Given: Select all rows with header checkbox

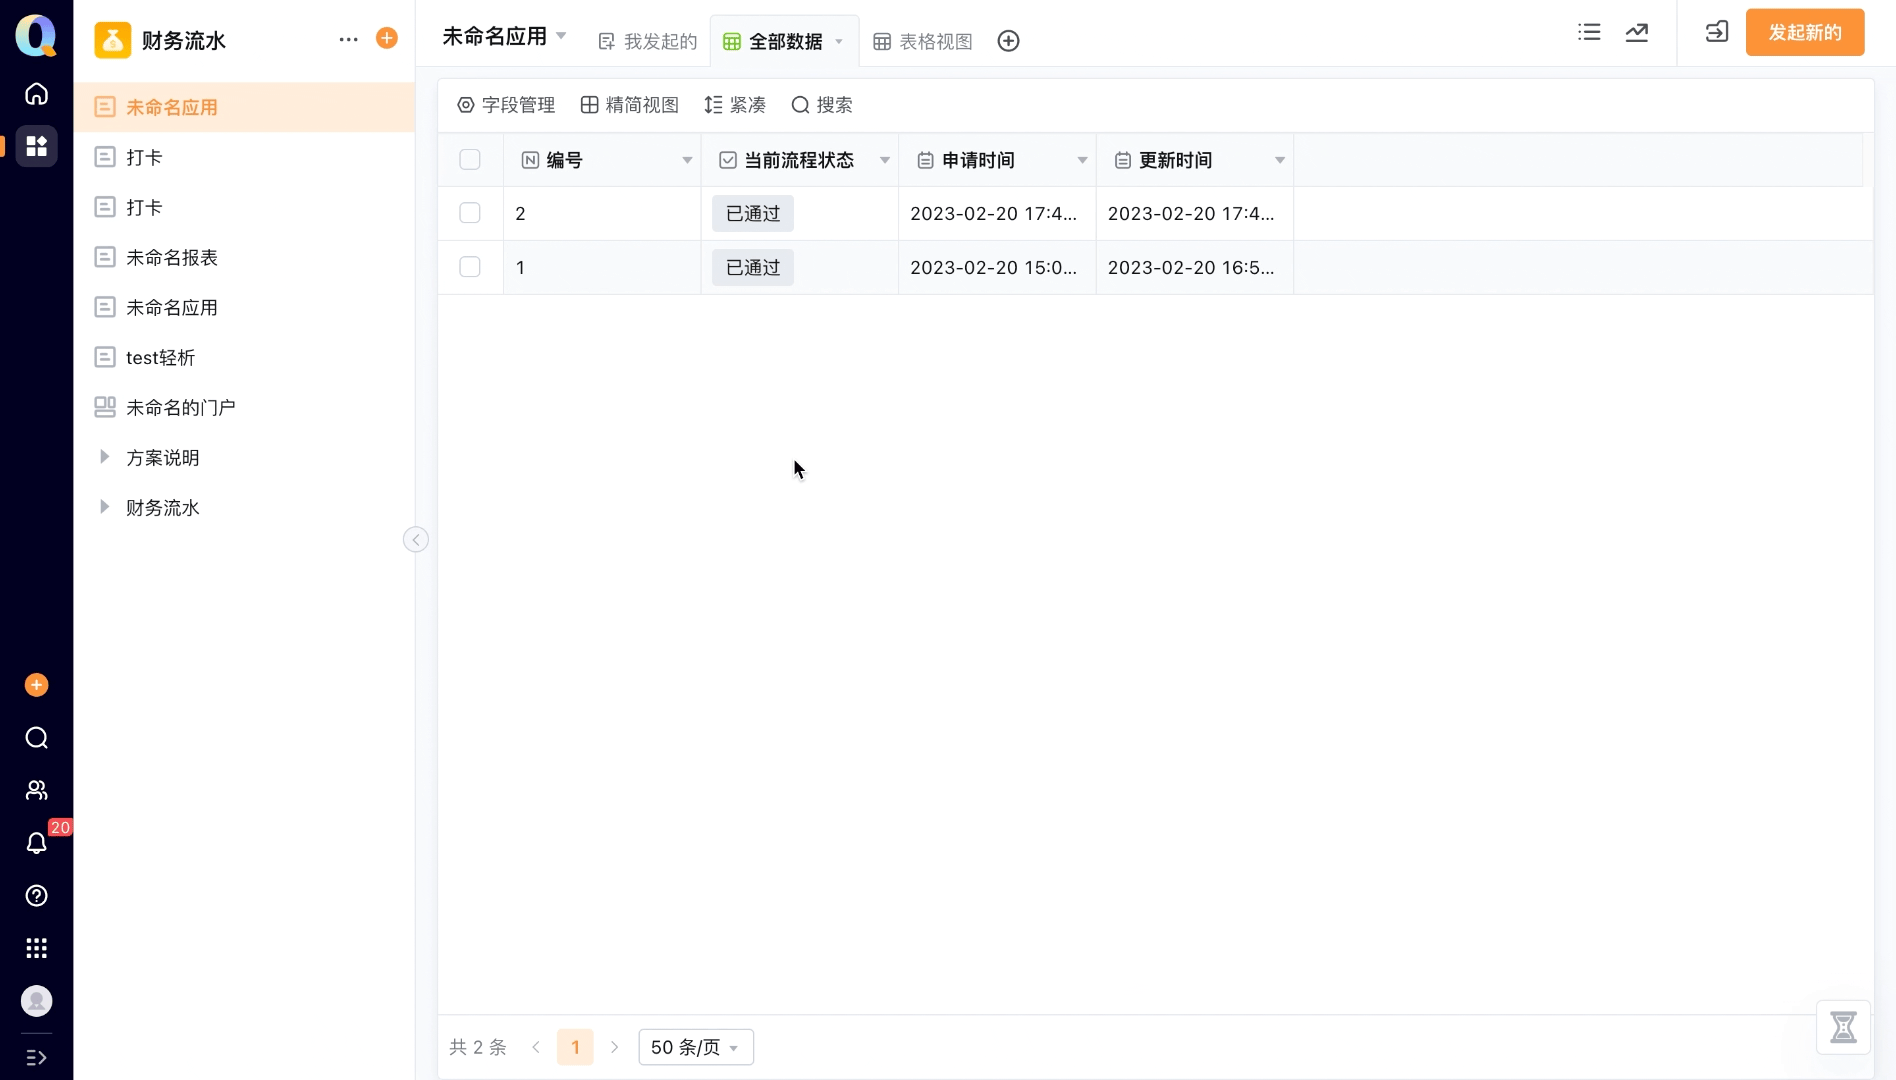Looking at the screenshot, I should [470, 160].
